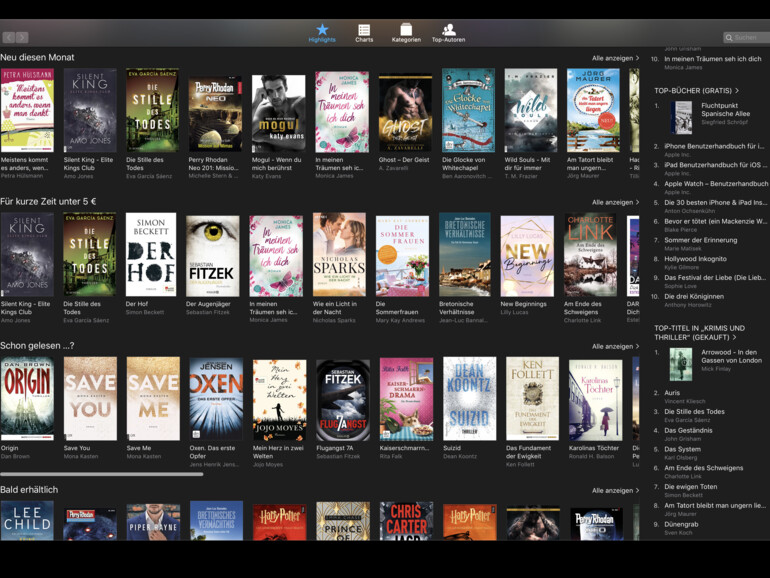
Task: Open Am Tatort bleibt man ungern cover
Action: 593,110
